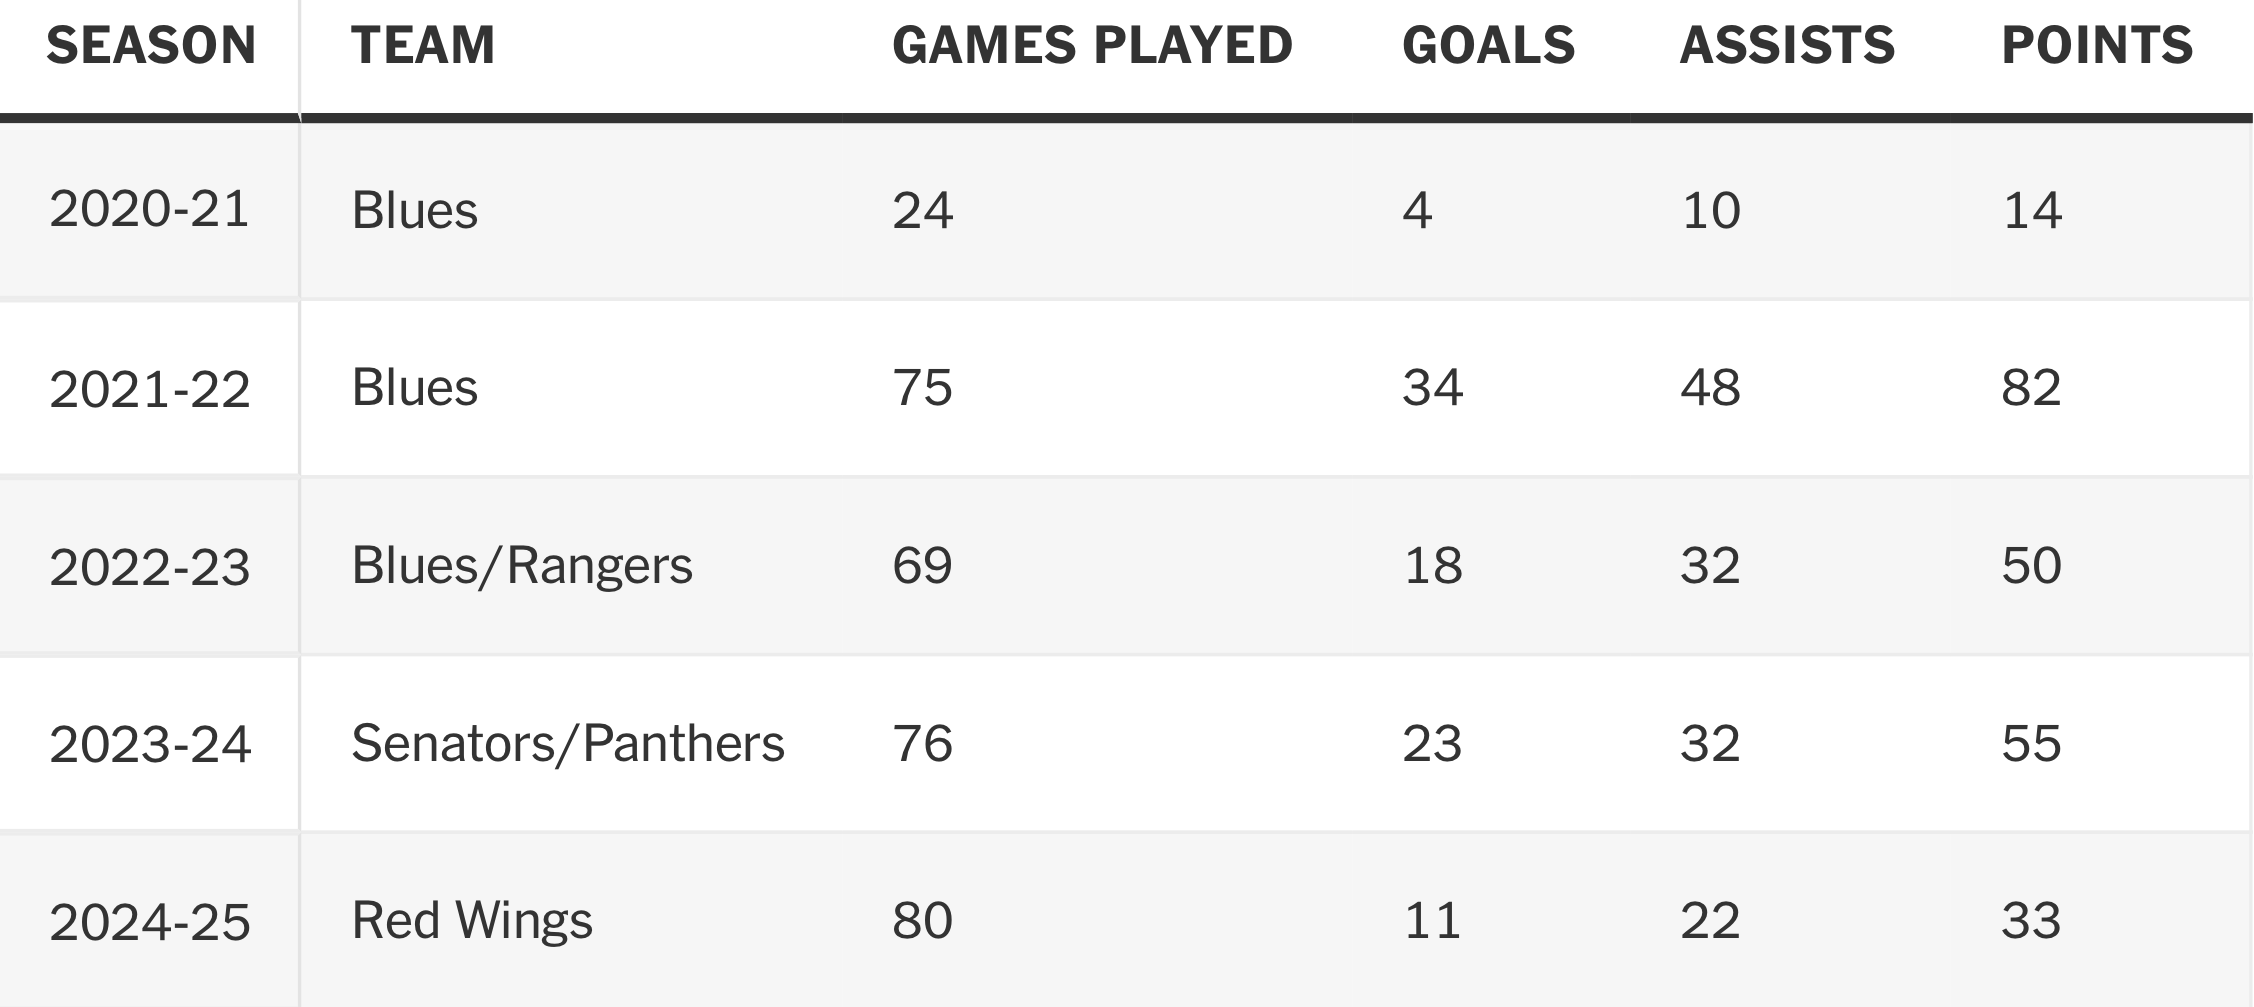Click the 48 assists value
This screenshot has height=1007, width=2254.
coord(1710,388)
